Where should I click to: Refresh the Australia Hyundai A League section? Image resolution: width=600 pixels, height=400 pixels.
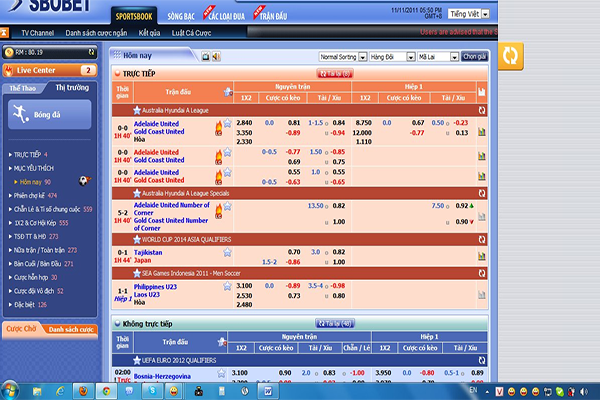point(482,110)
